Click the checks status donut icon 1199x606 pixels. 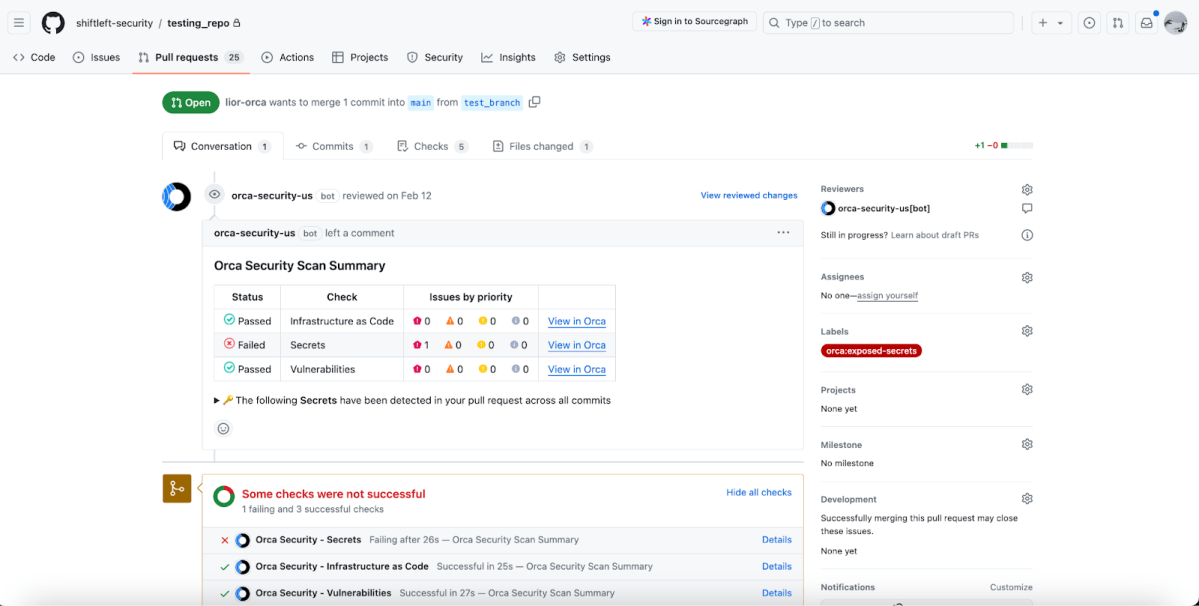(223, 496)
